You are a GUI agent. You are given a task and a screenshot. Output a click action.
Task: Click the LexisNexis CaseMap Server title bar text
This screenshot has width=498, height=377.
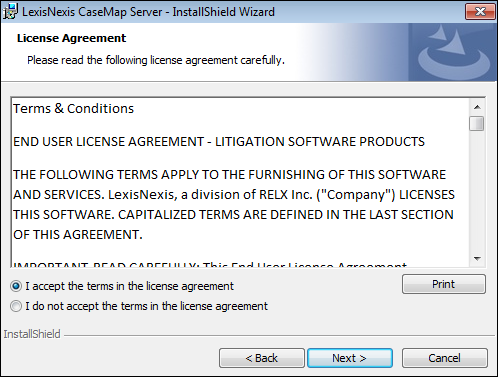pos(148,12)
